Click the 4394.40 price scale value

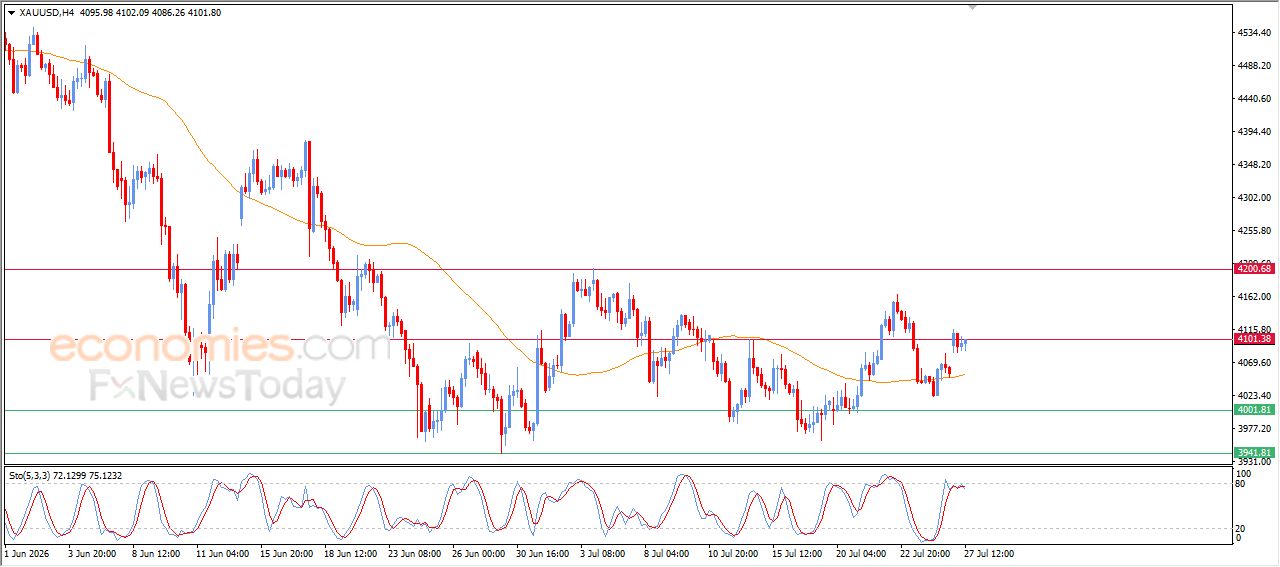[1254, 132]
